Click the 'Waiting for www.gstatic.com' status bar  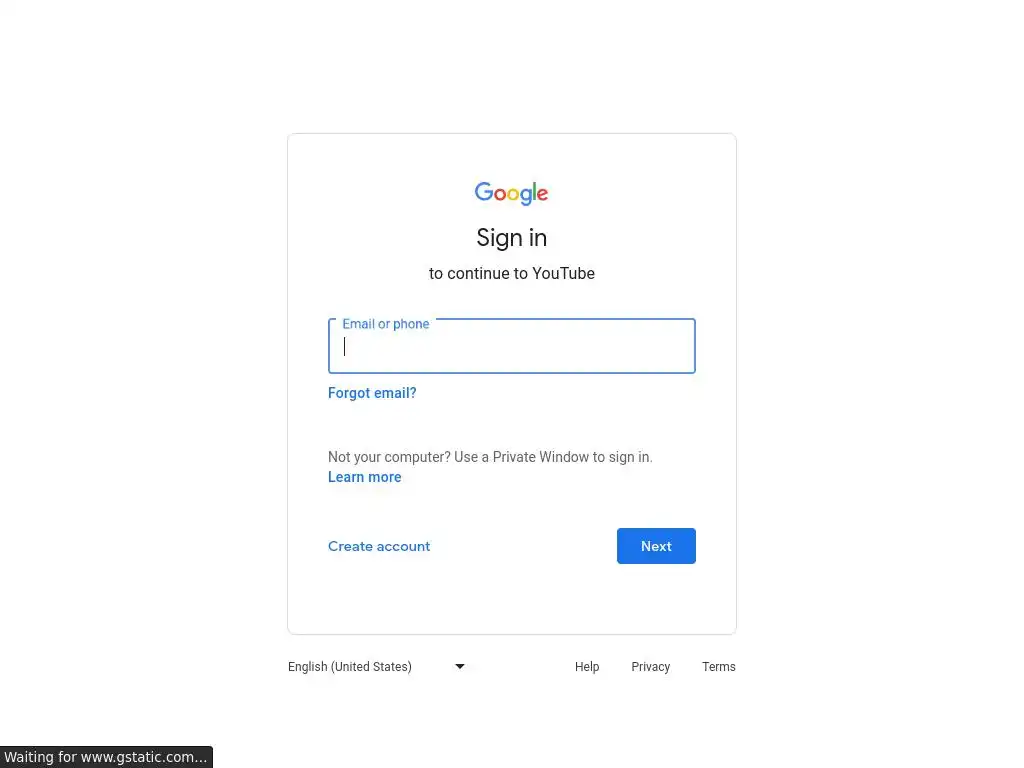106,758
